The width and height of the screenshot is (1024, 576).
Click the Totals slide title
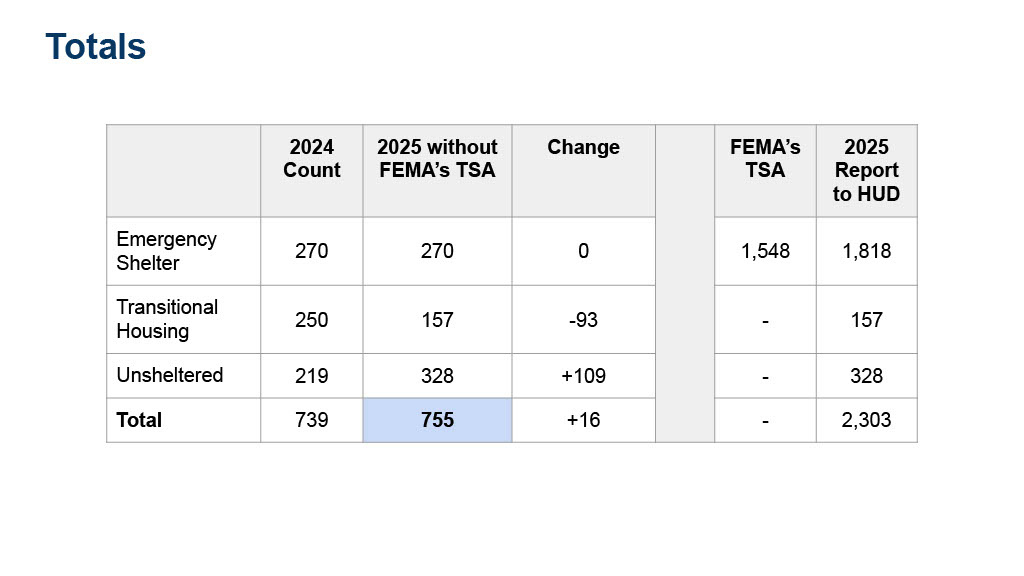[96, 47]
